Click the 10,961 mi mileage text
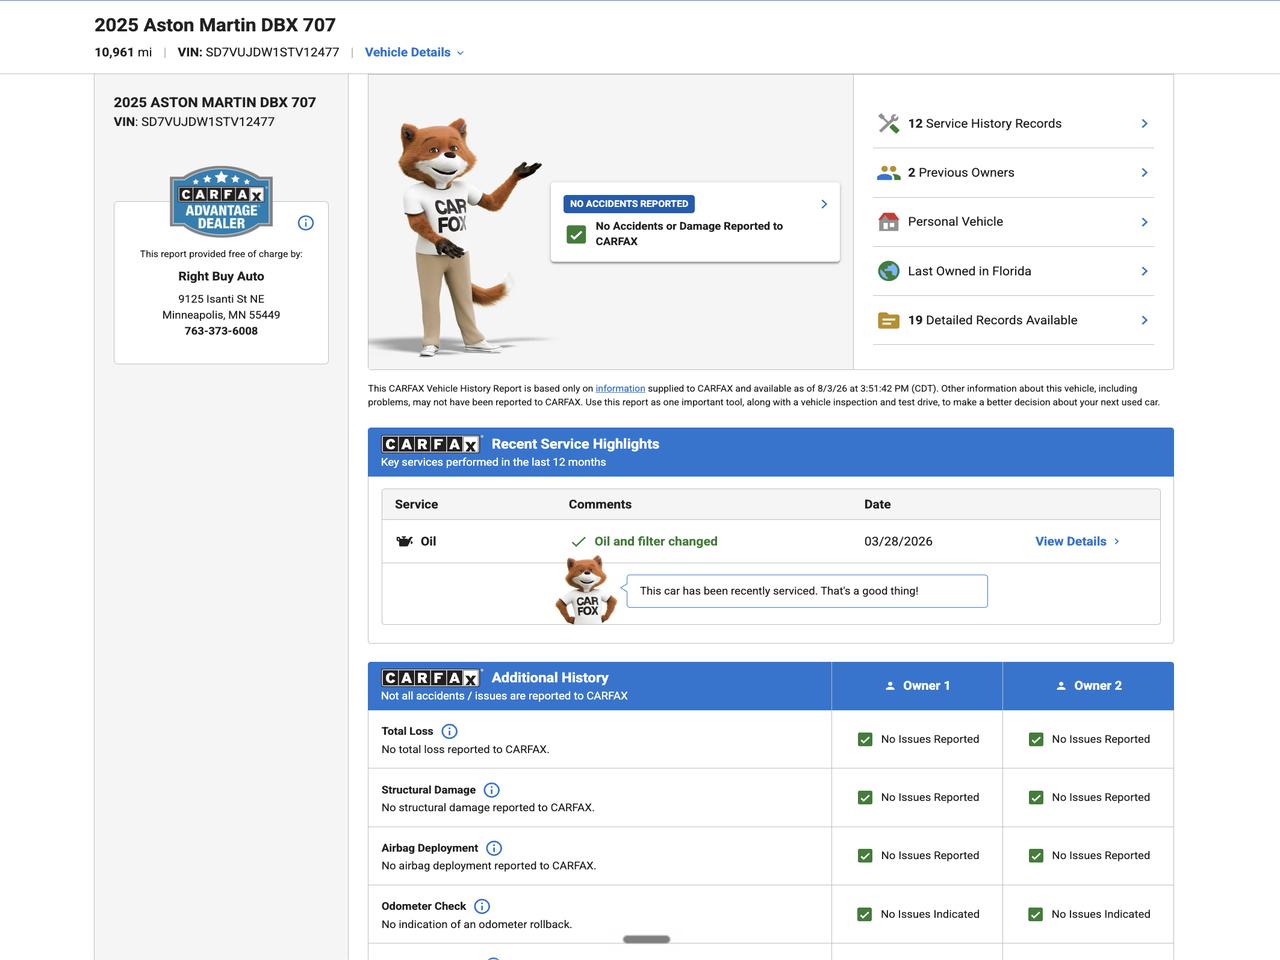The image size is (1280, 960). click(x=123, y=53)
